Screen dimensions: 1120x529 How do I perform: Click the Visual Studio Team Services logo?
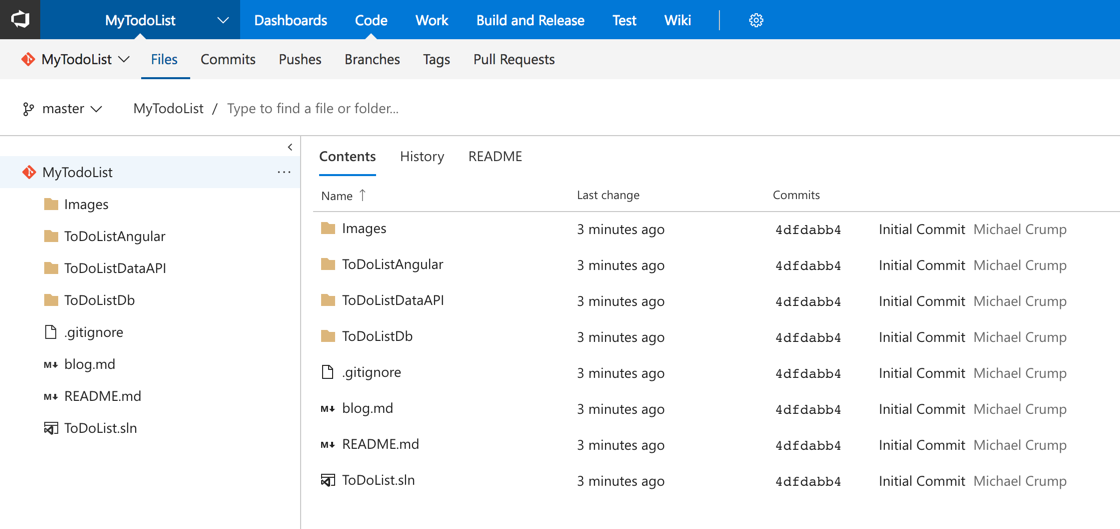pos(20,20)
